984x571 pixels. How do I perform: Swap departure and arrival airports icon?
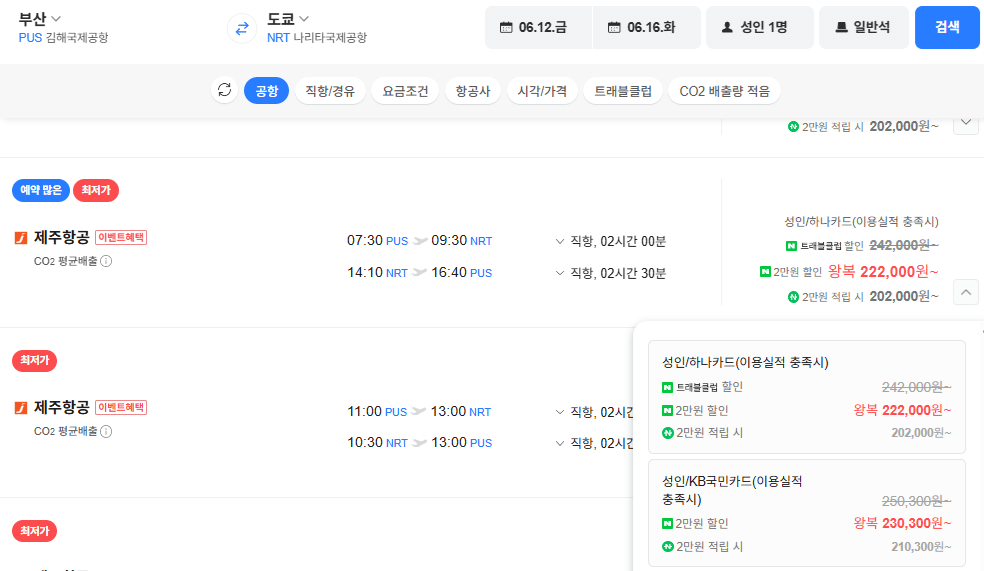(242, 28)
